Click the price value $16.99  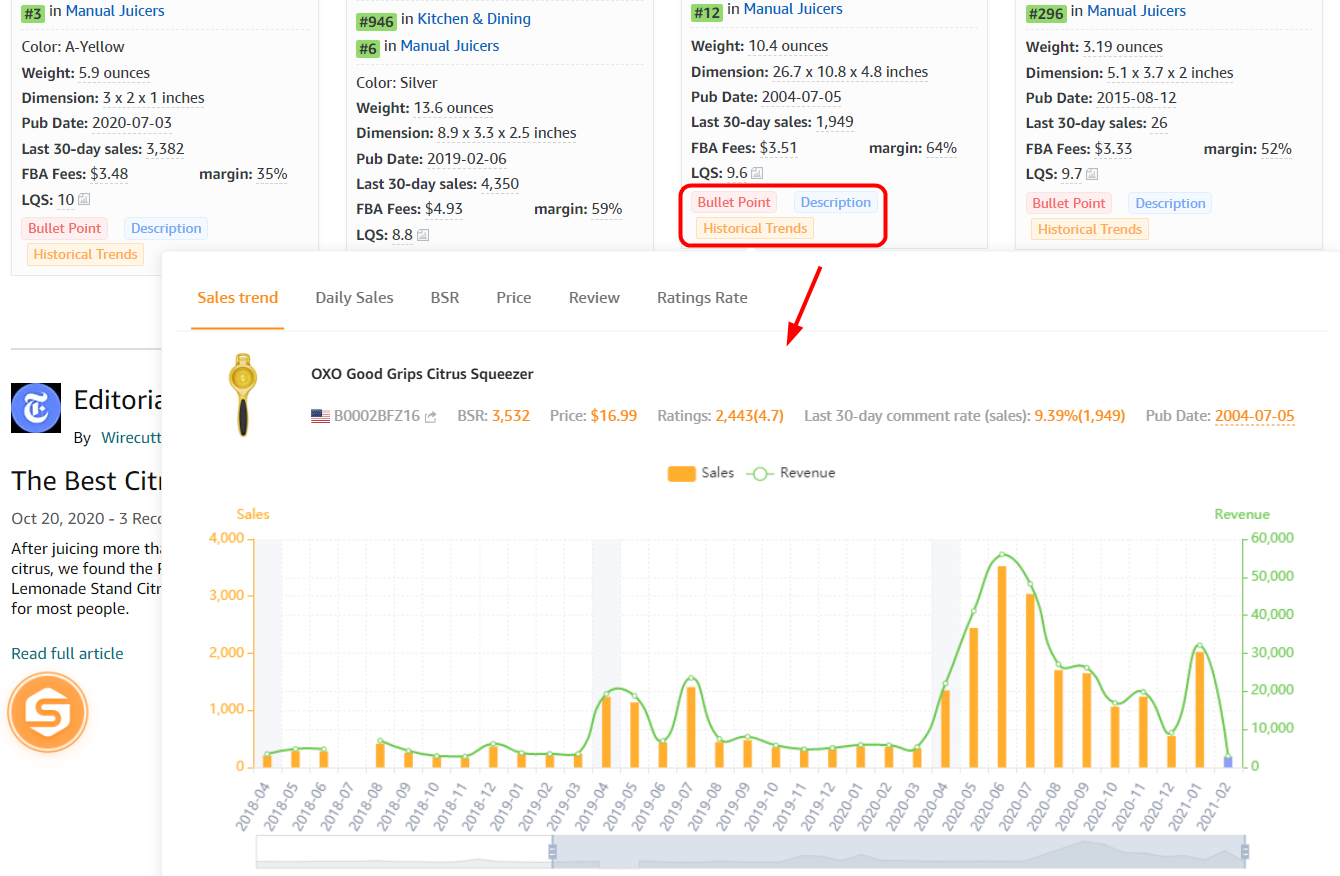[613, 416]
